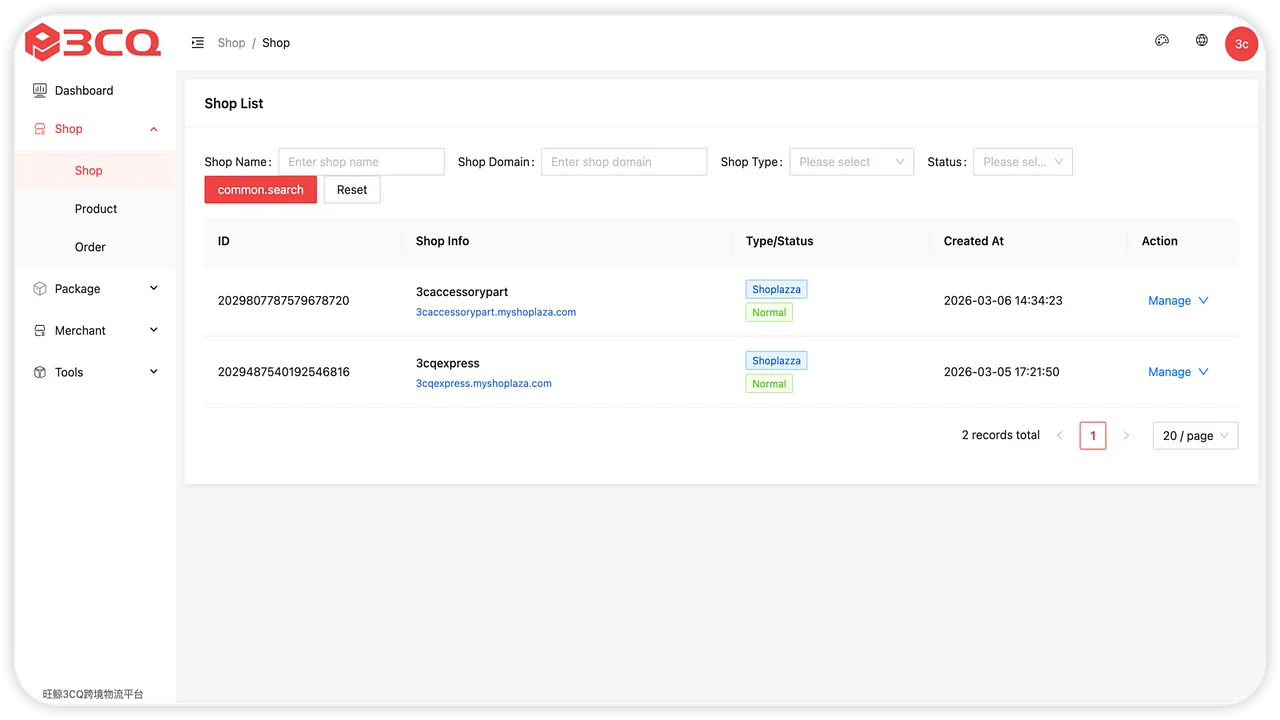Click the Package box icon in the sidebar
1280x720 pixels.
click(40, 288)
